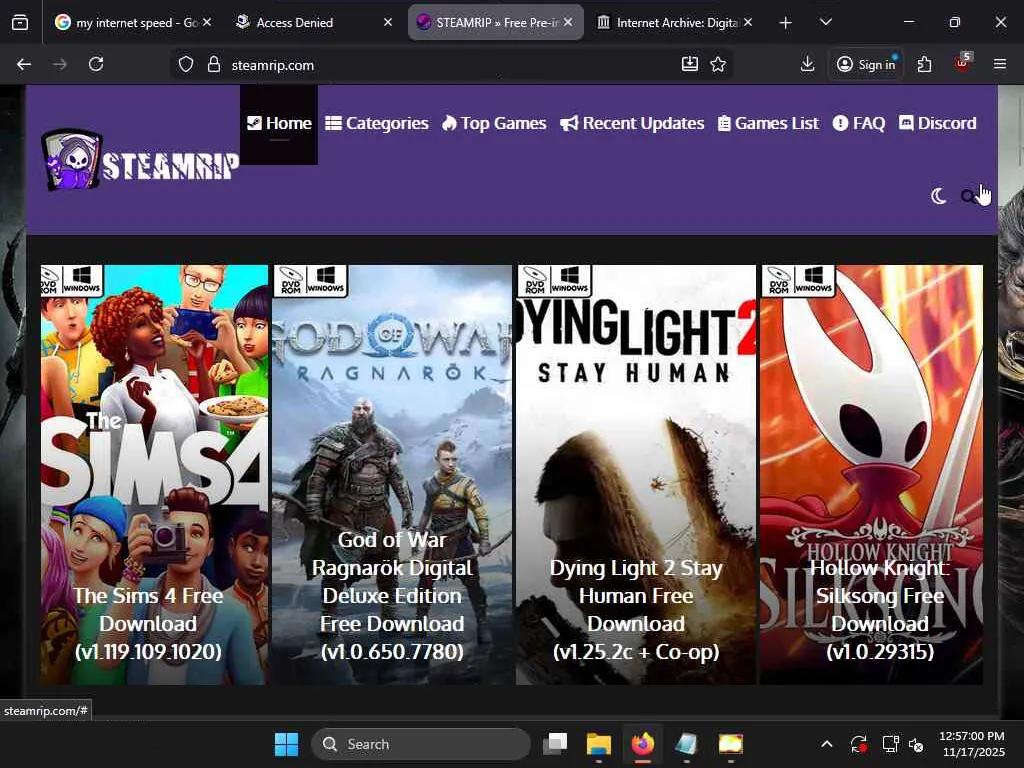The height and width of the screenshot is (768, 1024).
Task: Bookmark this page with star icon
Action: tap(718, 64)
